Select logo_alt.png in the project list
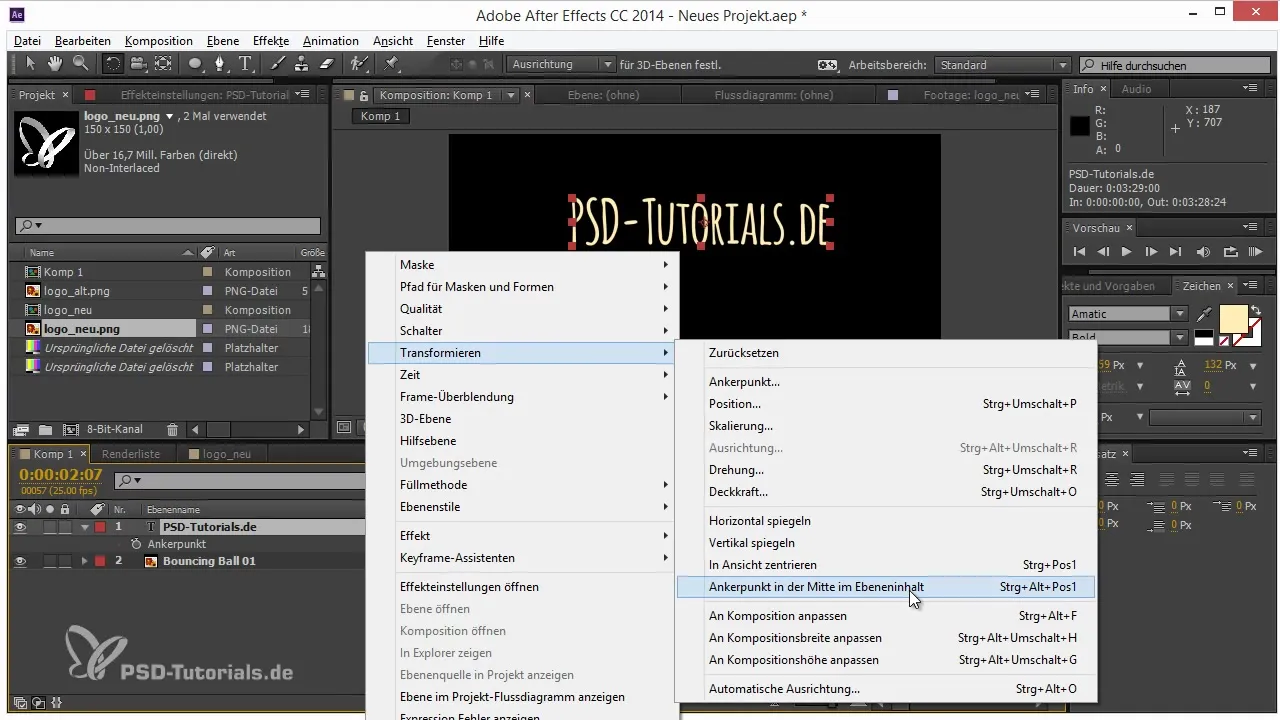 (x=76, y=291)
